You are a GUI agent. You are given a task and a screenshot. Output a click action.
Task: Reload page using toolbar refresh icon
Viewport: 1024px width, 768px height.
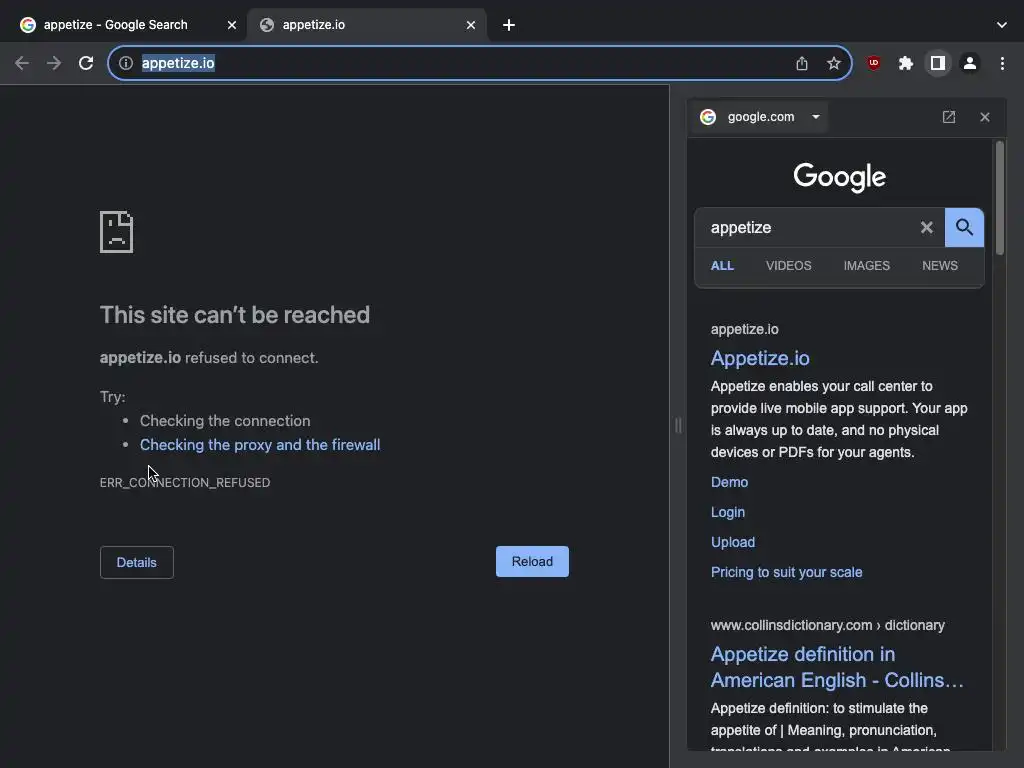(86, 63)
